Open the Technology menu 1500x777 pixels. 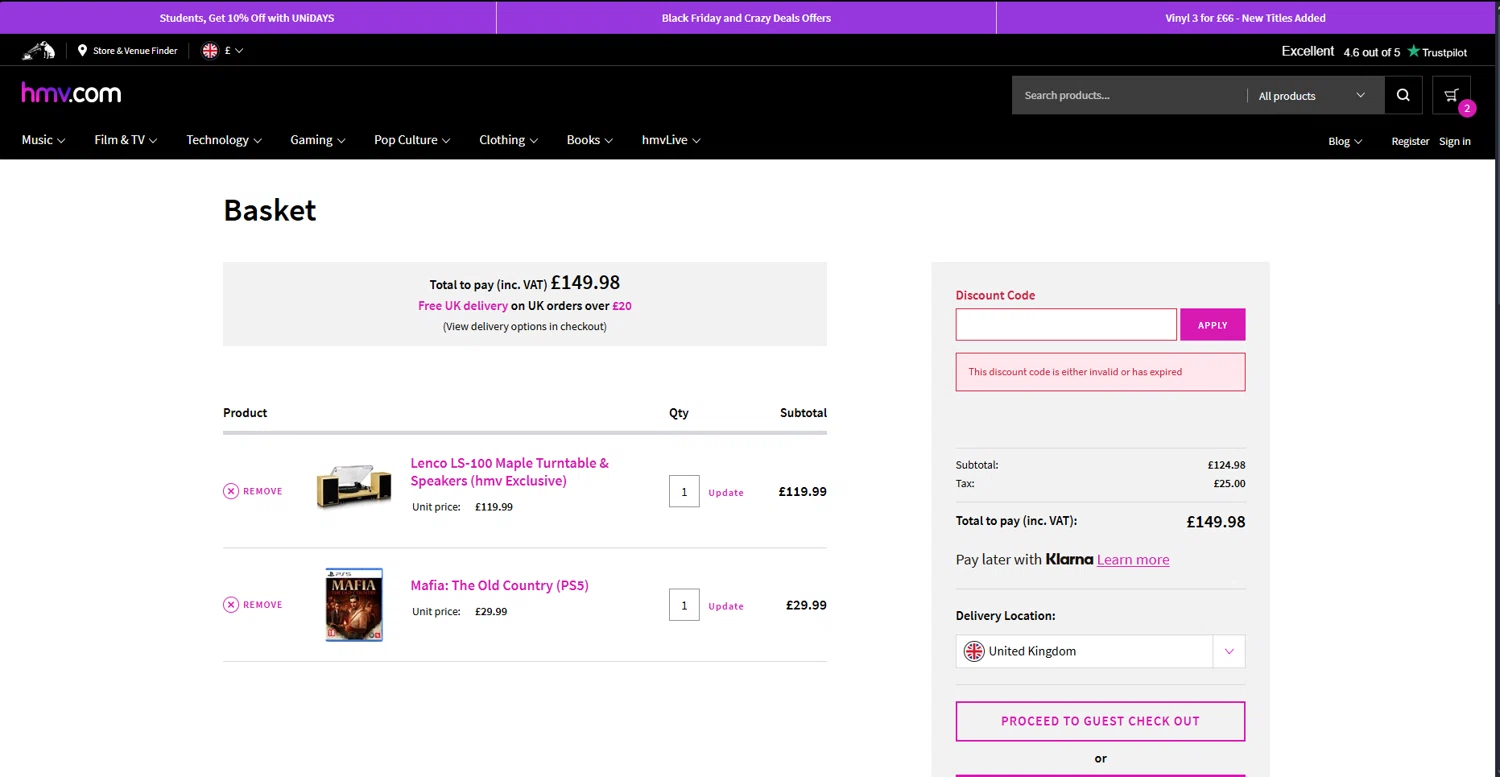(224, 140)
